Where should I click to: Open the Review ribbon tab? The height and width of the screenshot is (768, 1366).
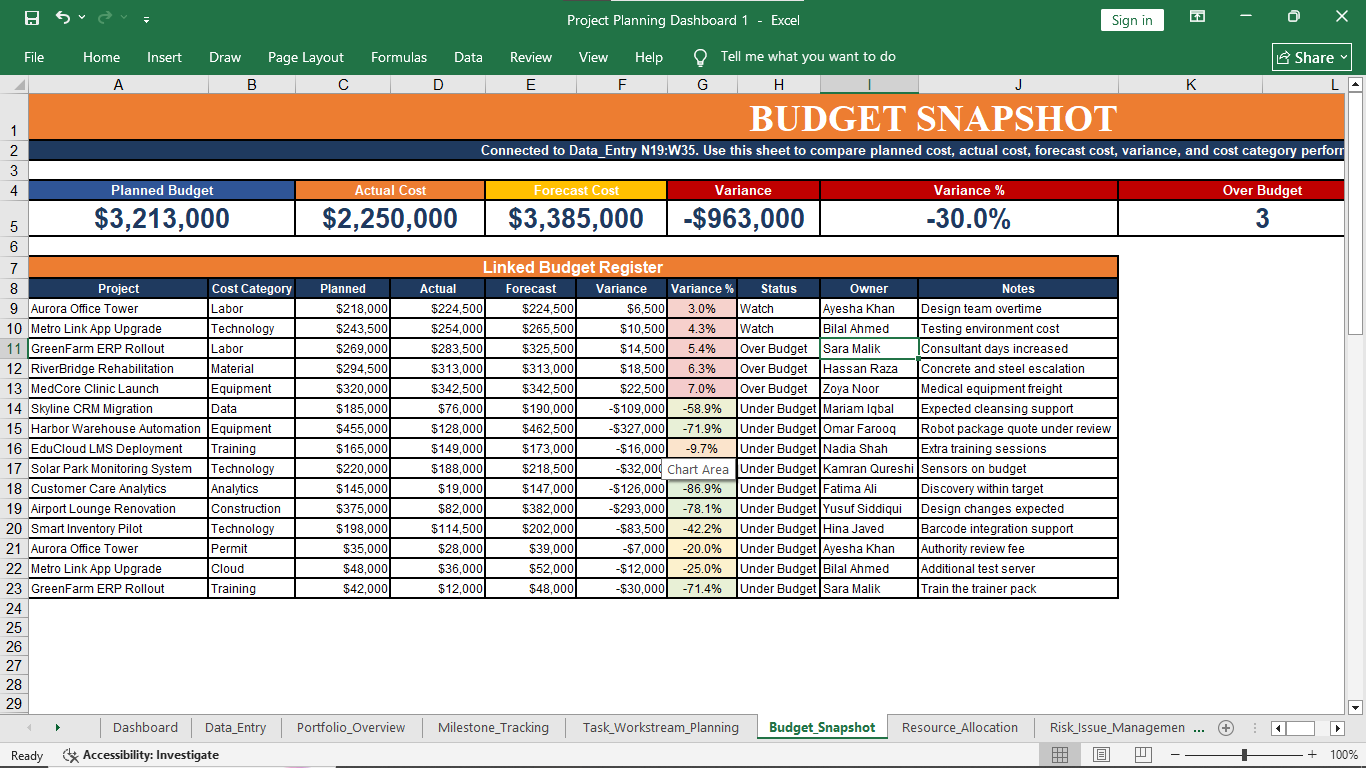(531, 57)
